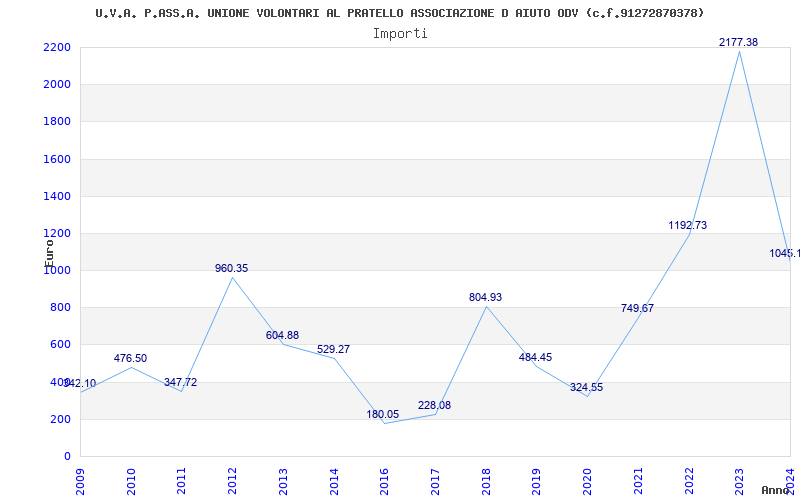Select the 2023 x-axis year label
This screenshot has height=500, width=800.
coord(739,481)
